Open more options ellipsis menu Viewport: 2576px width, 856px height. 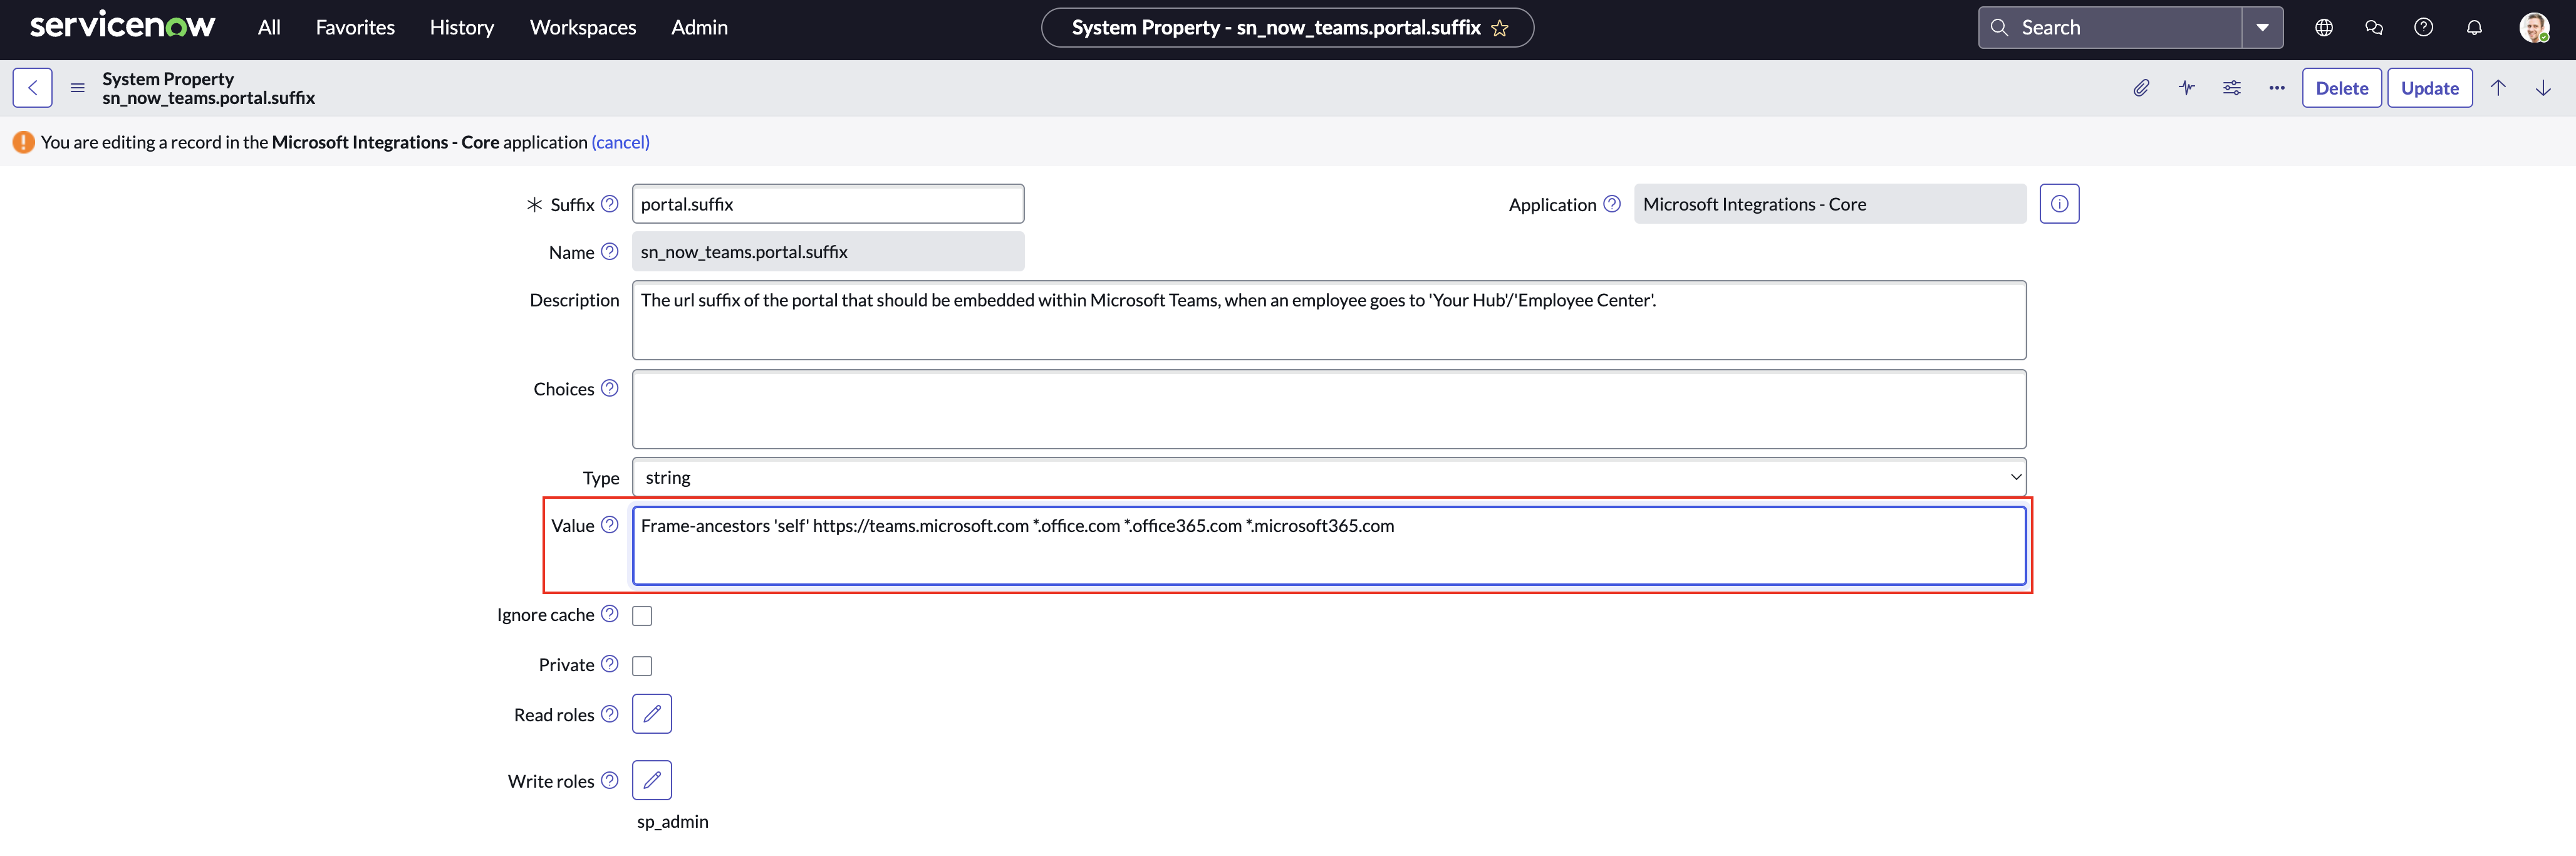tap(2277, 88)
